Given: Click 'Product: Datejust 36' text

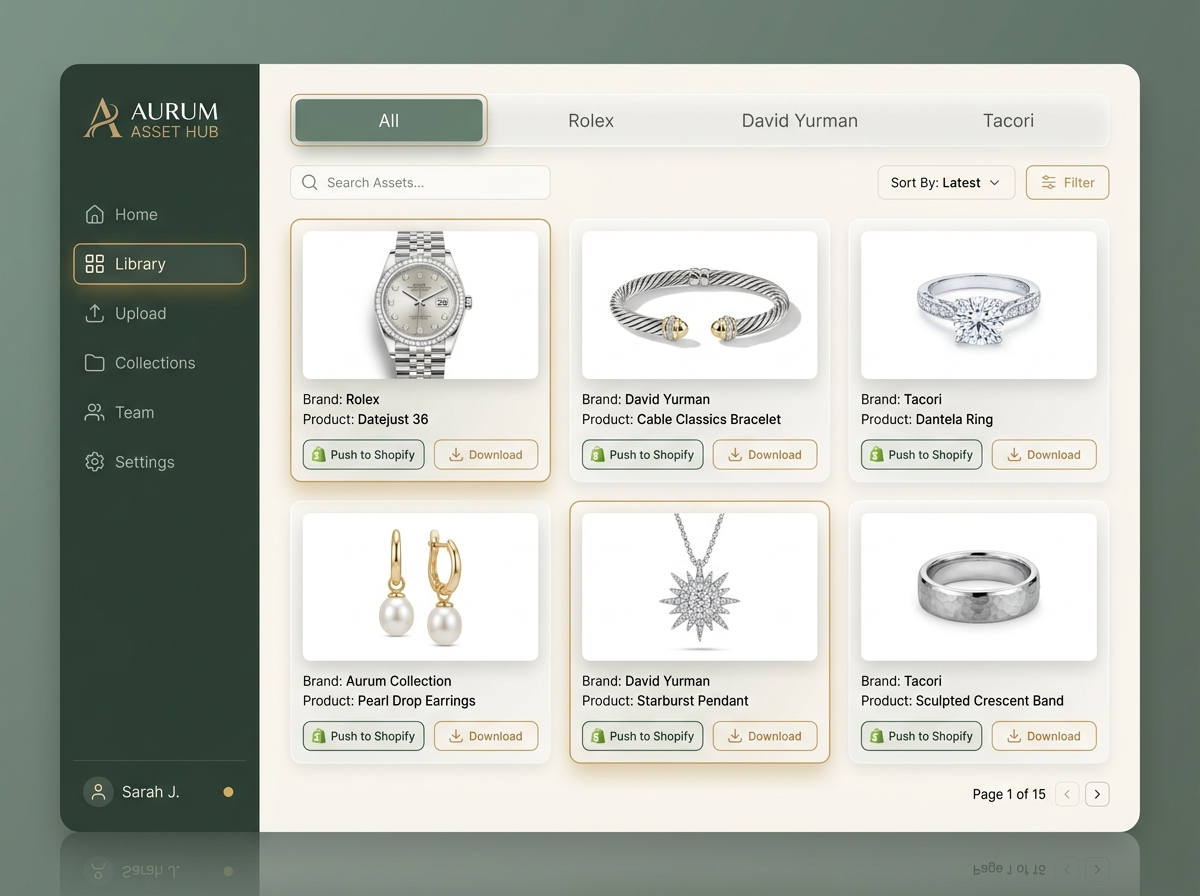Looking at the screenshot, I should click(365, 419).
